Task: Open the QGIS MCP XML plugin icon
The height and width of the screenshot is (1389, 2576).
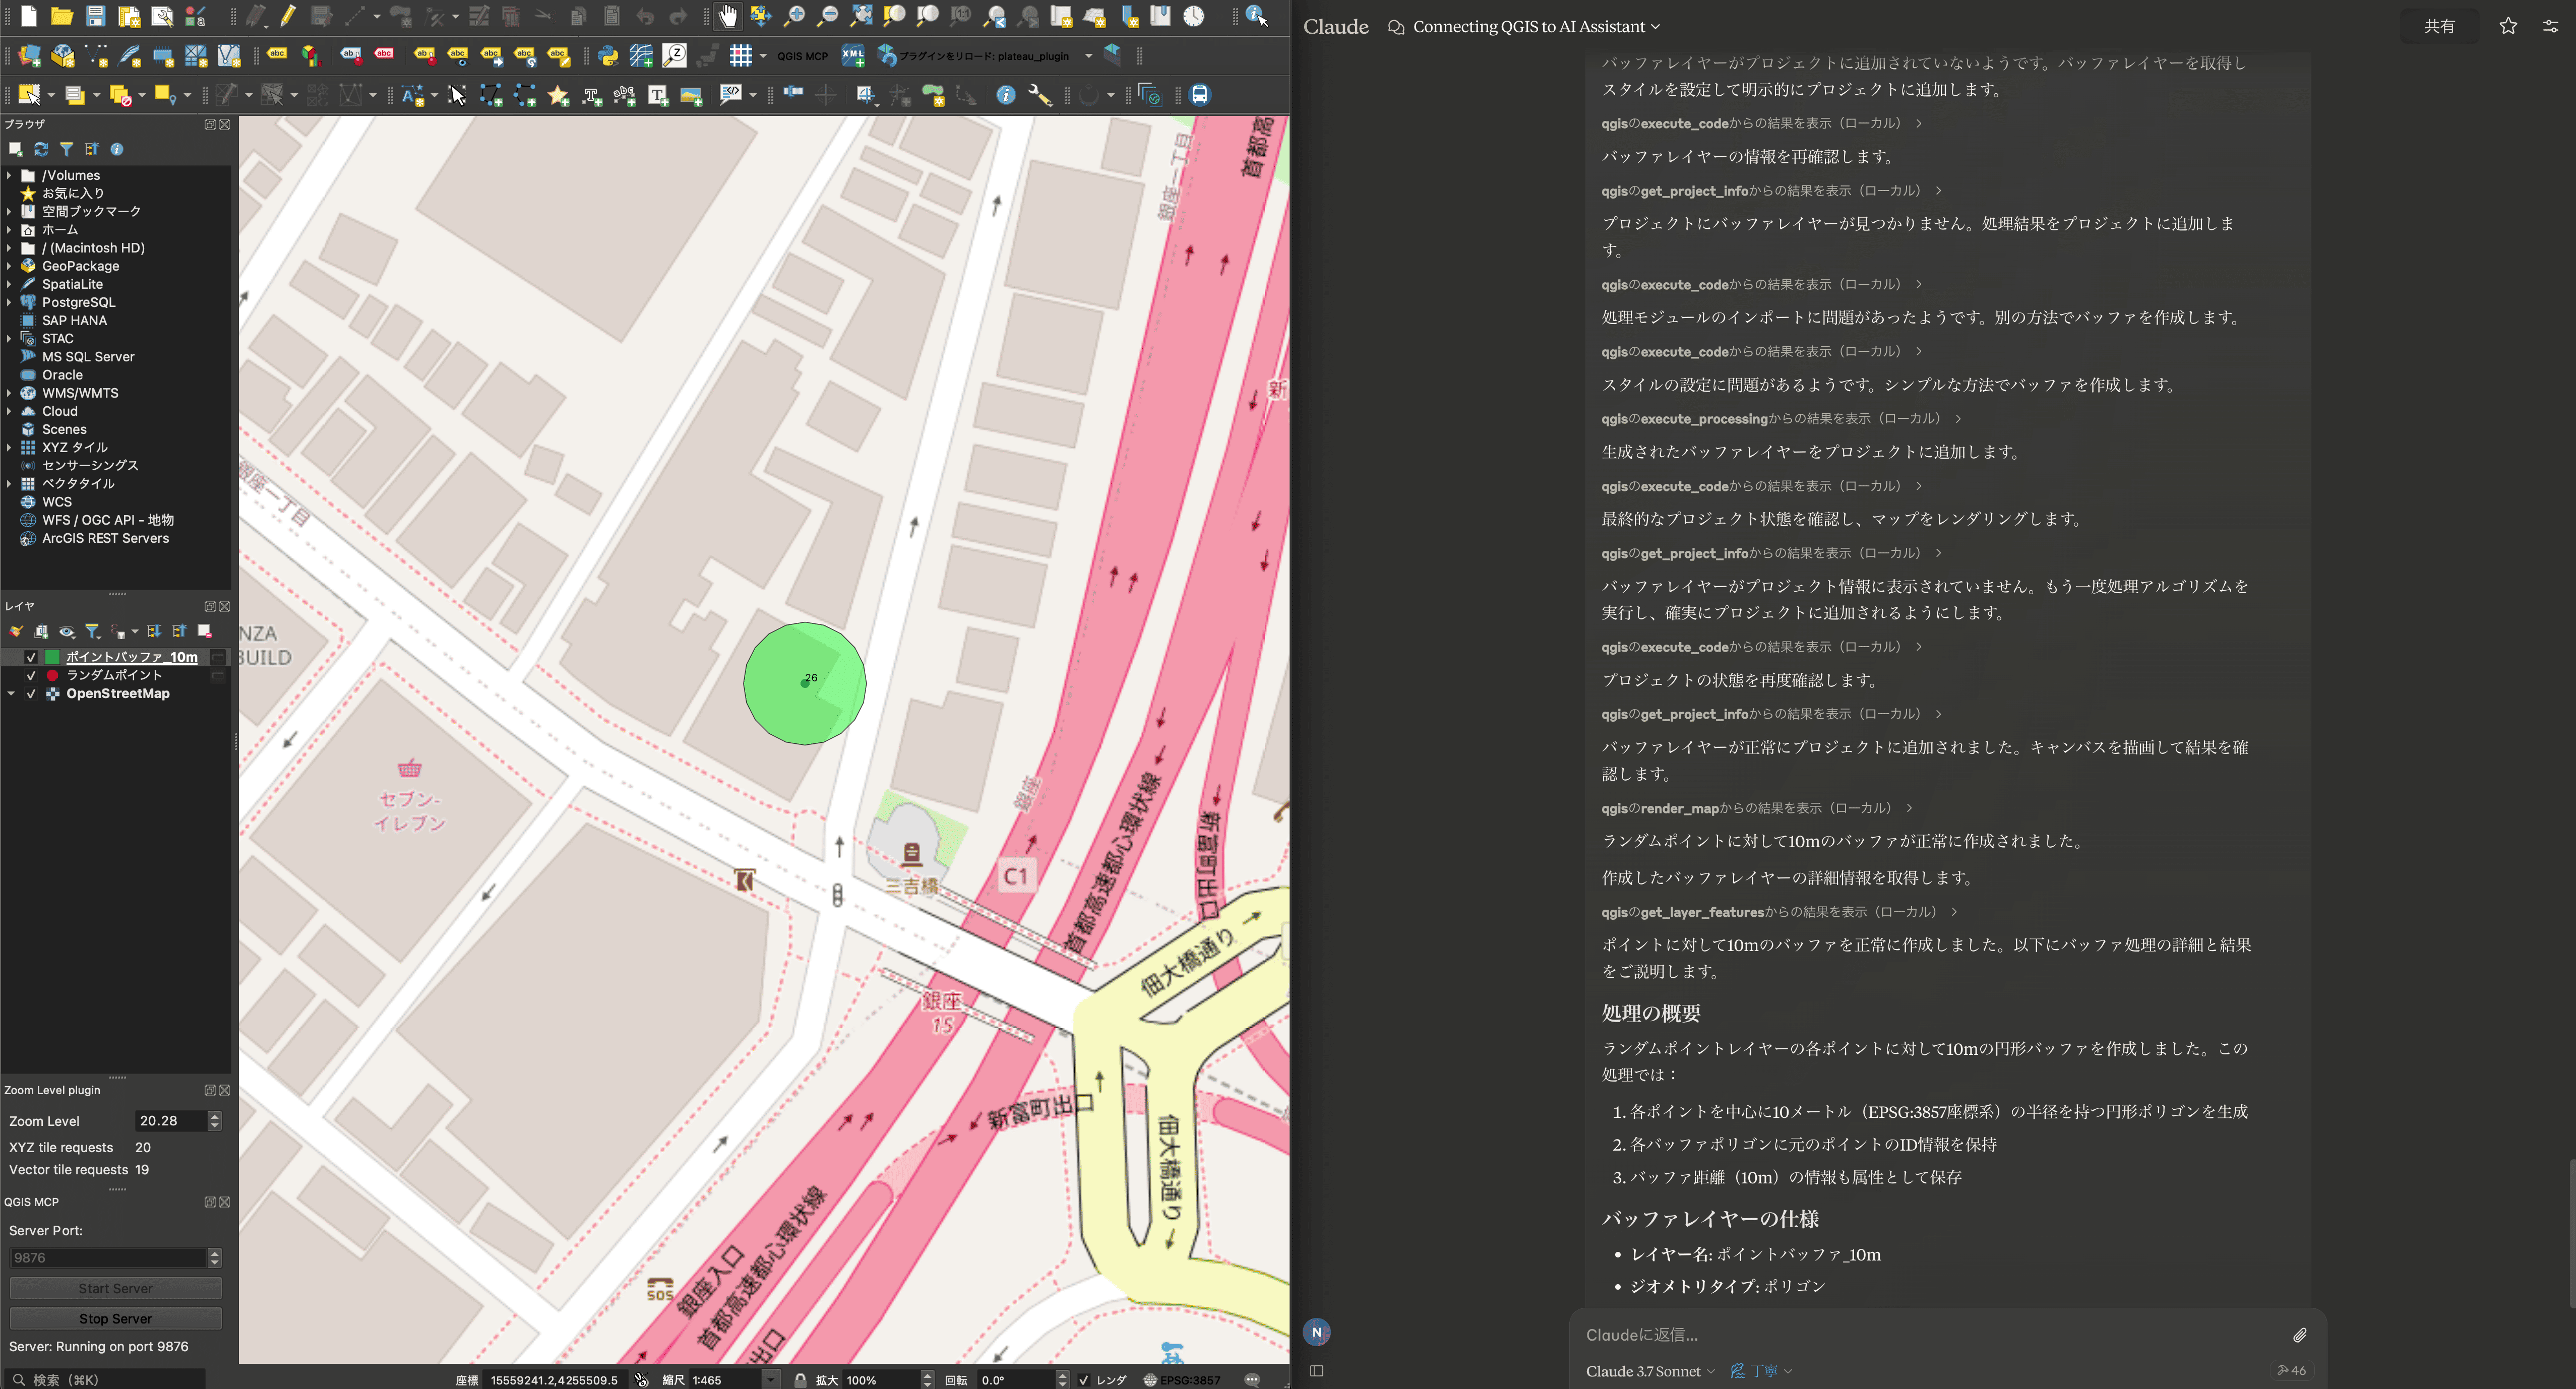Action: point(853,55)
